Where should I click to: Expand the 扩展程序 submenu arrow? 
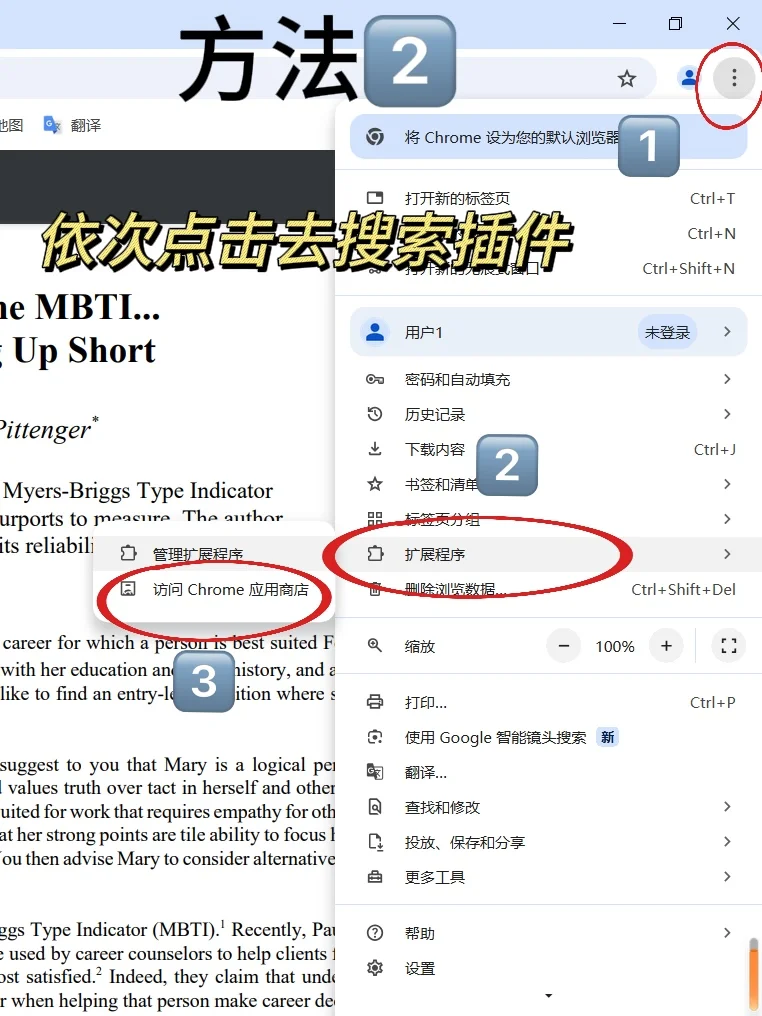click(727, 554)
